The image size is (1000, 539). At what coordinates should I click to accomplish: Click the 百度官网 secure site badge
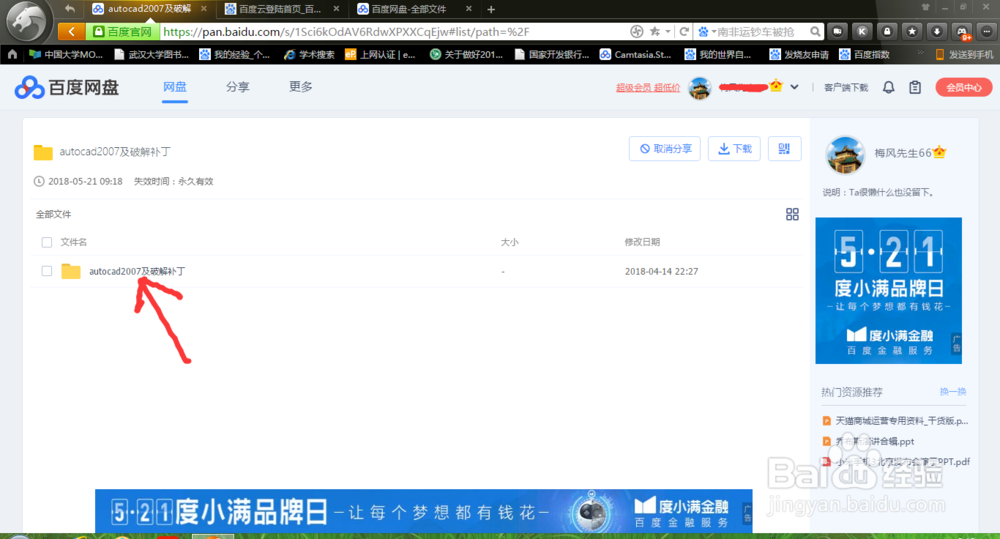[122, 31]
